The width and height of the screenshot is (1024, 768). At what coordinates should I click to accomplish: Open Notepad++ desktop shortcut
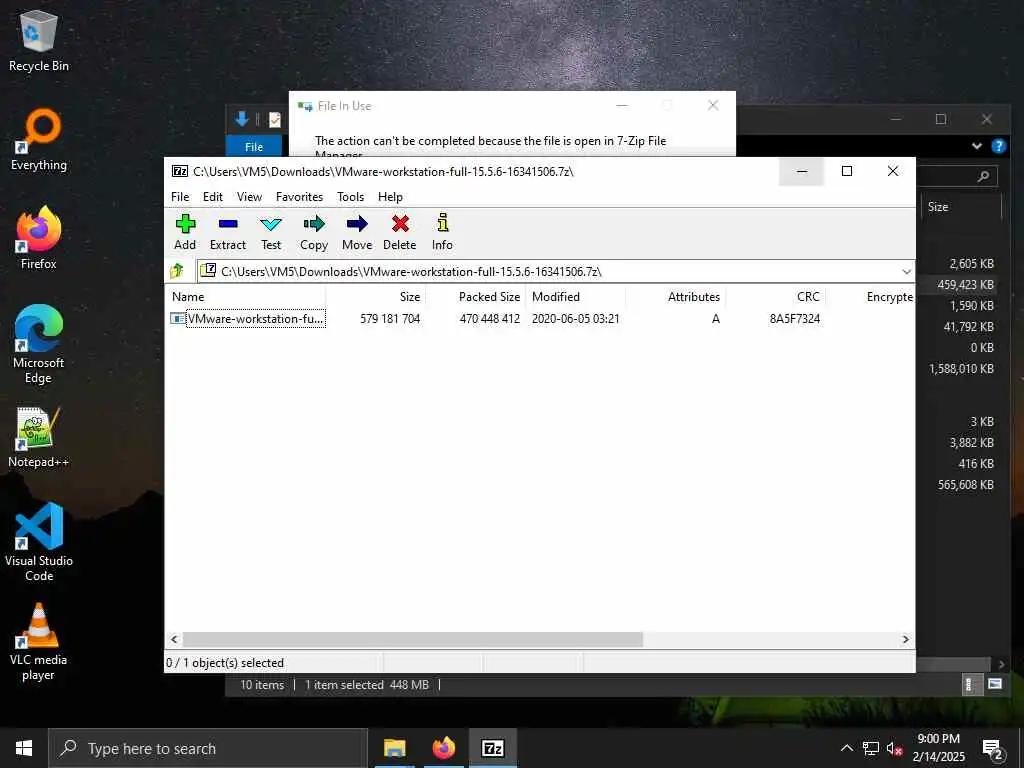[x=39, y=437]
